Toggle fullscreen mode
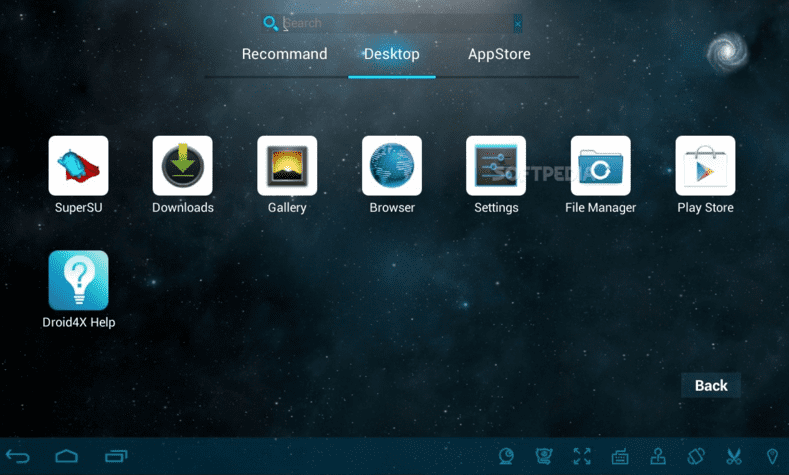 582,457
